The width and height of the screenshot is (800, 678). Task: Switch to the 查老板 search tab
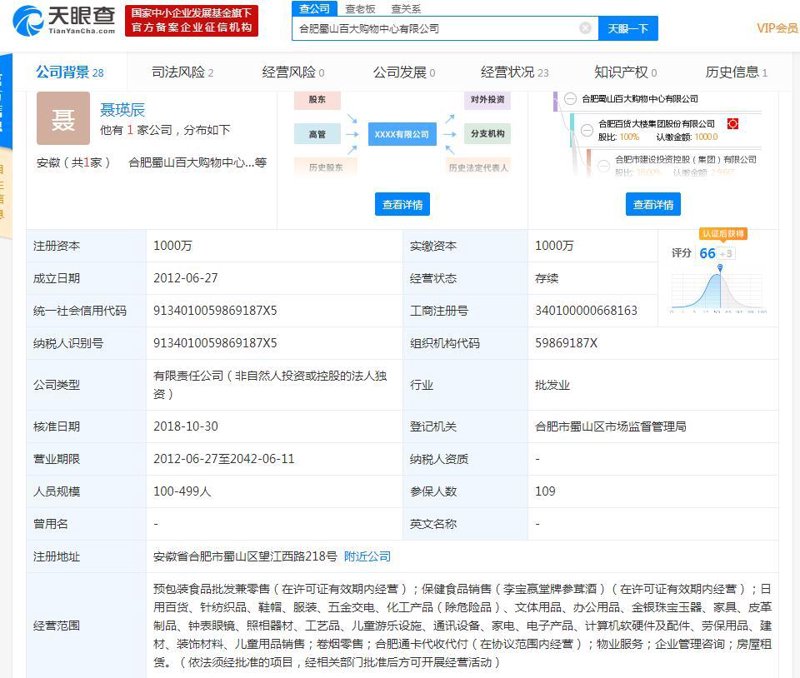(360, 9)
